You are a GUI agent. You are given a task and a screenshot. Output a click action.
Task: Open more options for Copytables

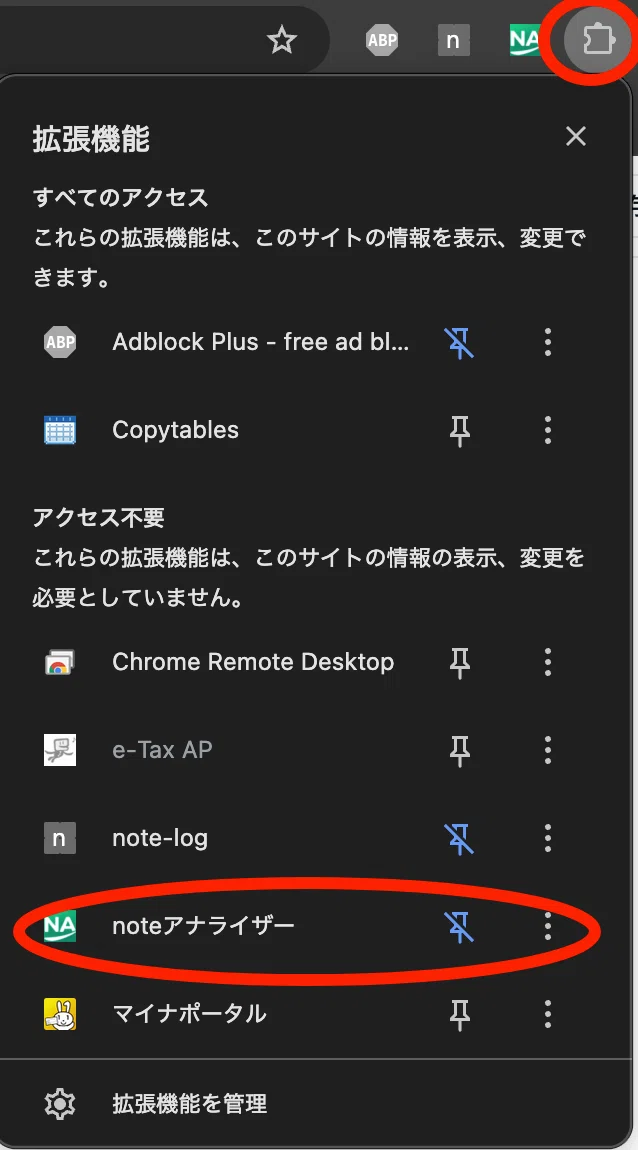point(547,430)
